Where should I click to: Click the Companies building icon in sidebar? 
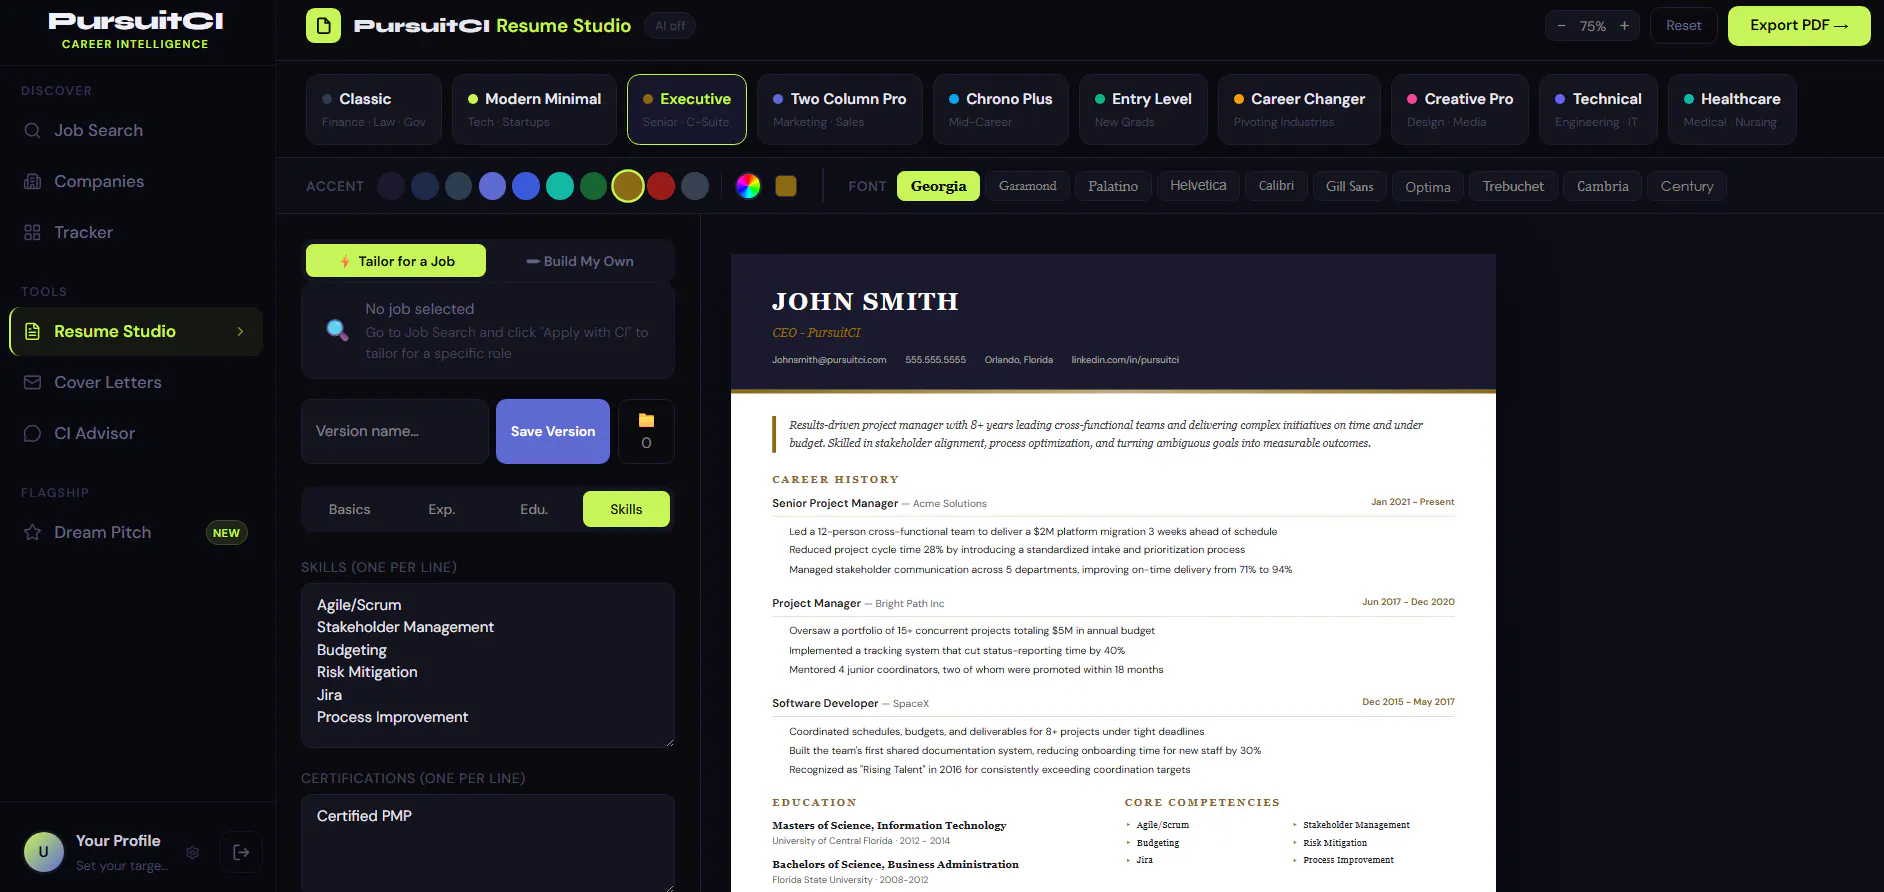(x=32, y=182)
